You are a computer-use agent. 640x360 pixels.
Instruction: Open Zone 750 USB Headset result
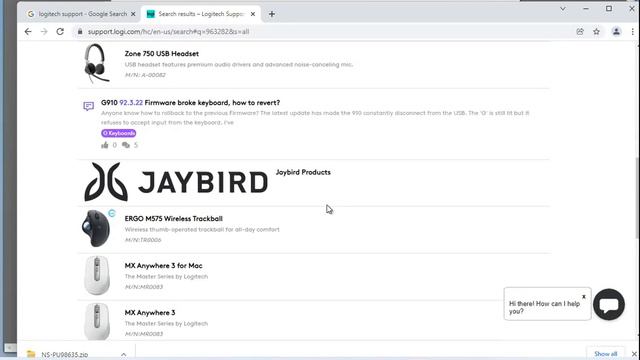click(162, 54)
